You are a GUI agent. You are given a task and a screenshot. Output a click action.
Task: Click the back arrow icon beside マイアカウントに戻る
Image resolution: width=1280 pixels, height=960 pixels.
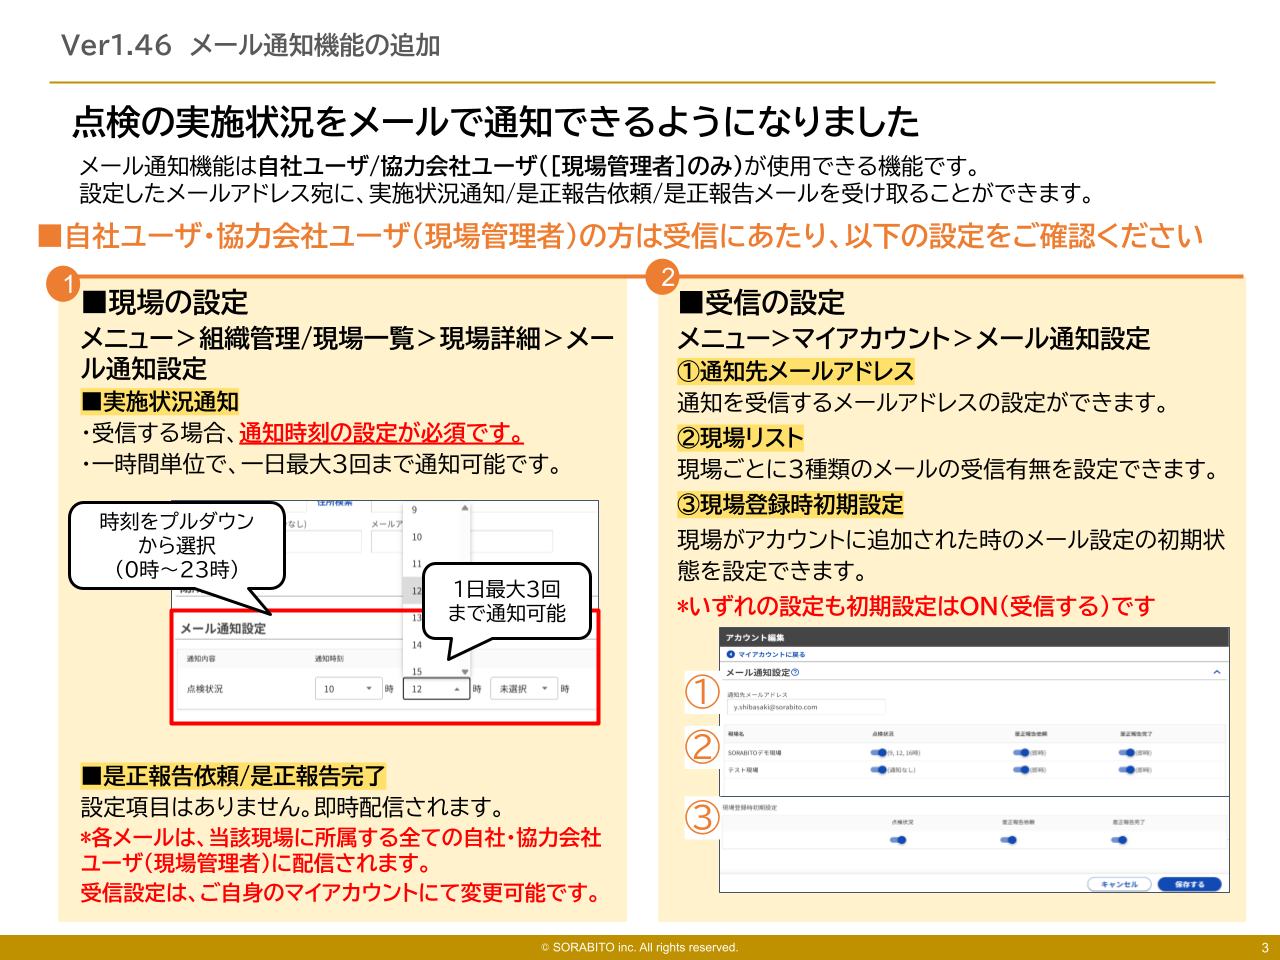731,653
